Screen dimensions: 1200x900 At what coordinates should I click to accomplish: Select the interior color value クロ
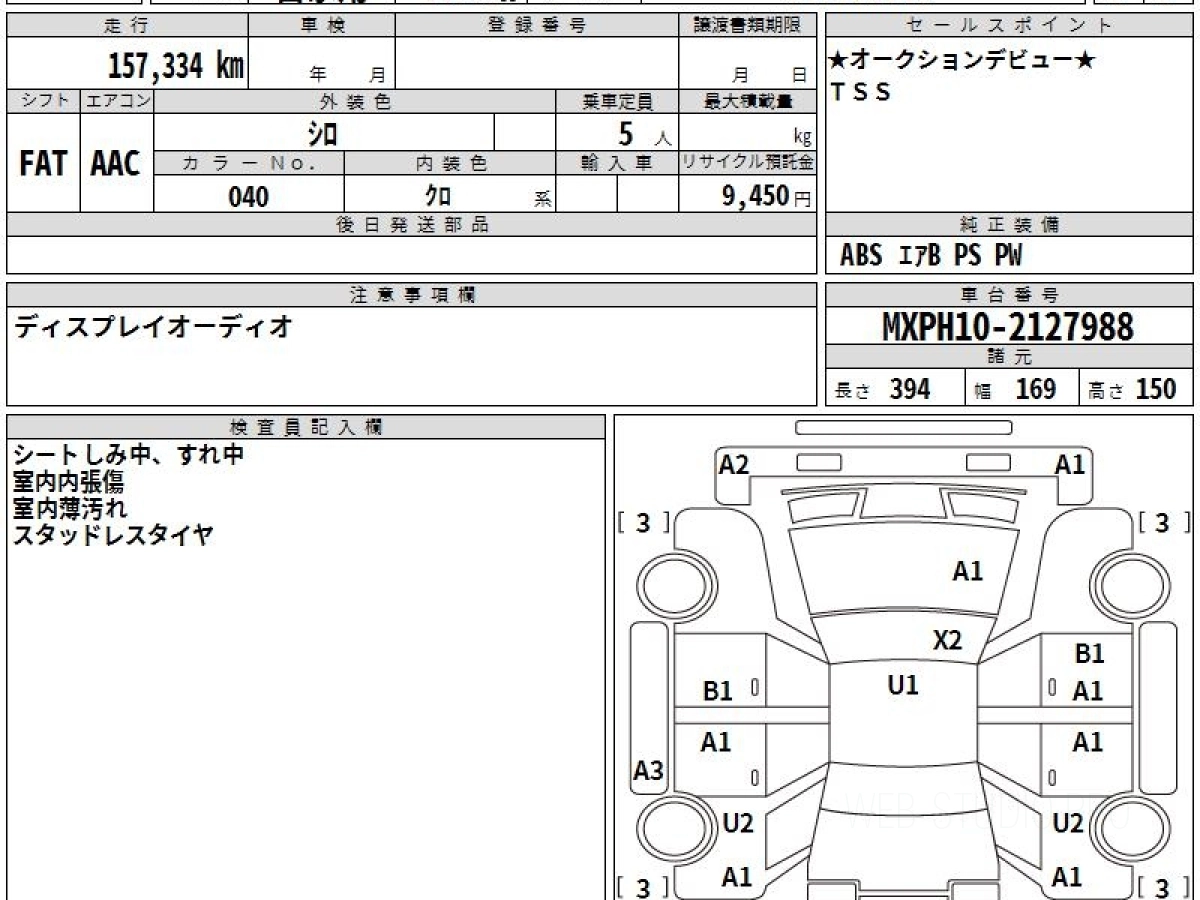(438, 196)
